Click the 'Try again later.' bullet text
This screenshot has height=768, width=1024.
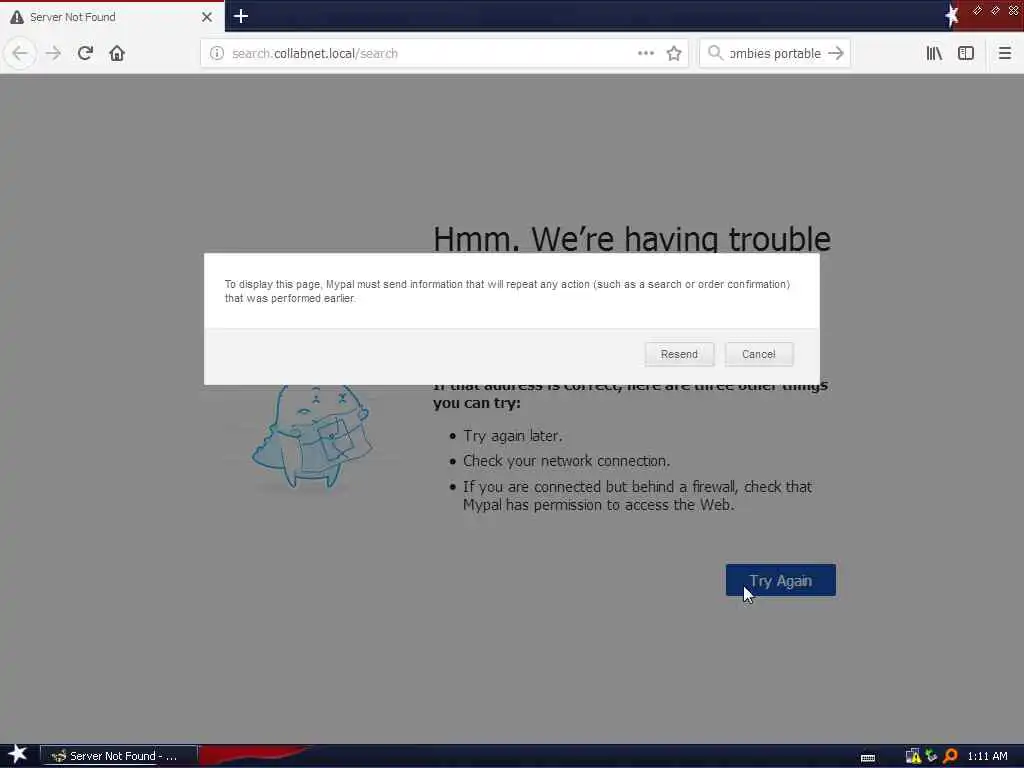pos(513,436)
